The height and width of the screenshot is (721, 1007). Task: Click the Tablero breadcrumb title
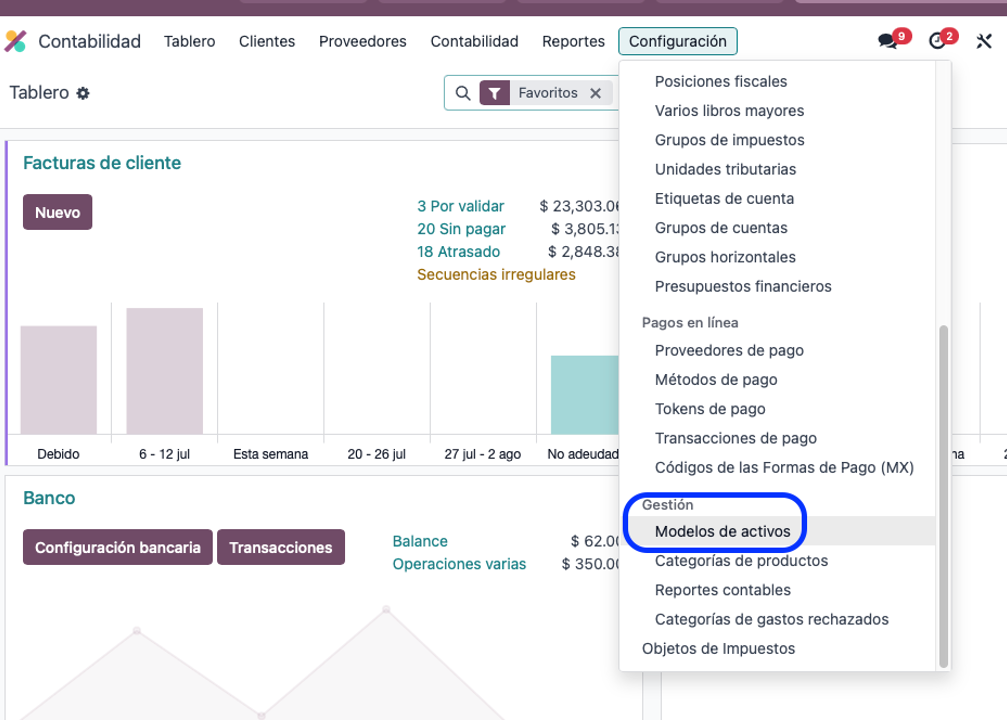click(39, 92)
